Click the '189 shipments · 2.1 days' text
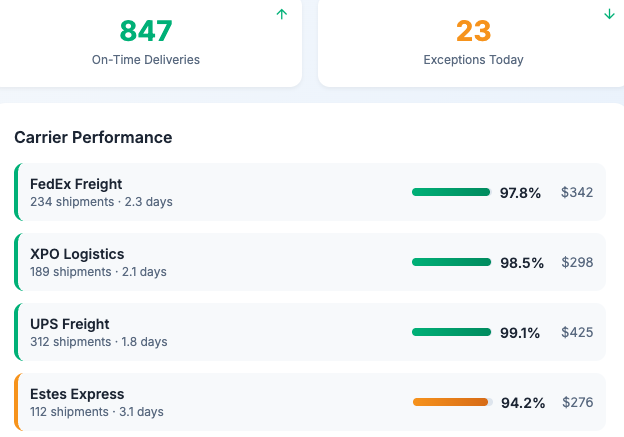This screenshot has width=624, height=437. 98,272
